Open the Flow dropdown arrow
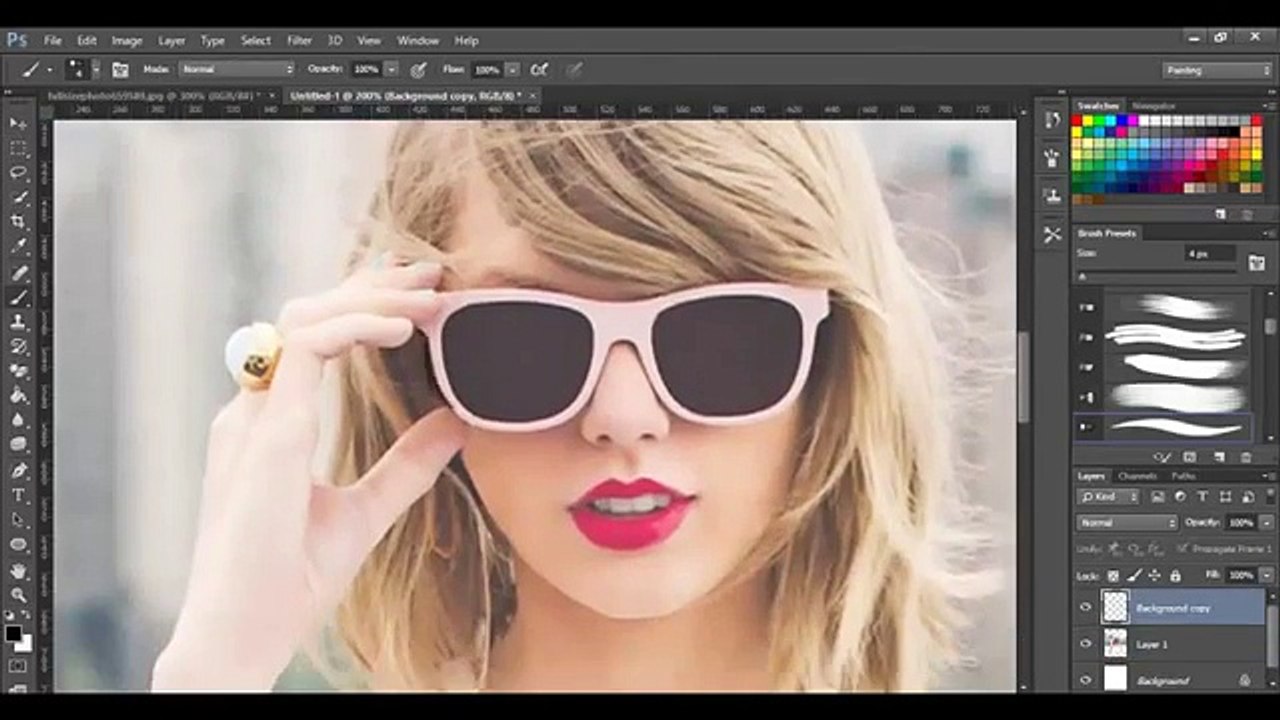 512,70
